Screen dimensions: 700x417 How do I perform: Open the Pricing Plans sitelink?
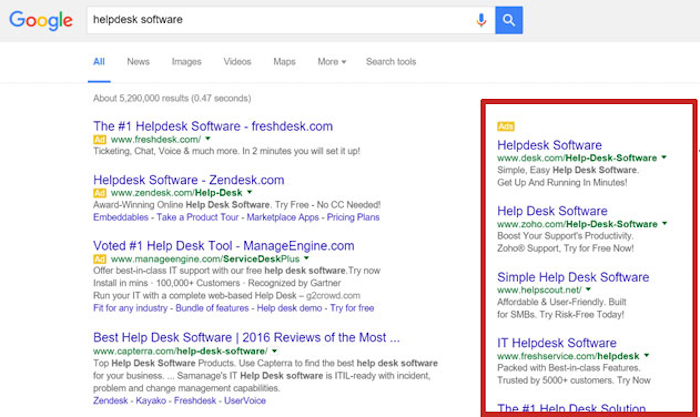coord(353,217)
